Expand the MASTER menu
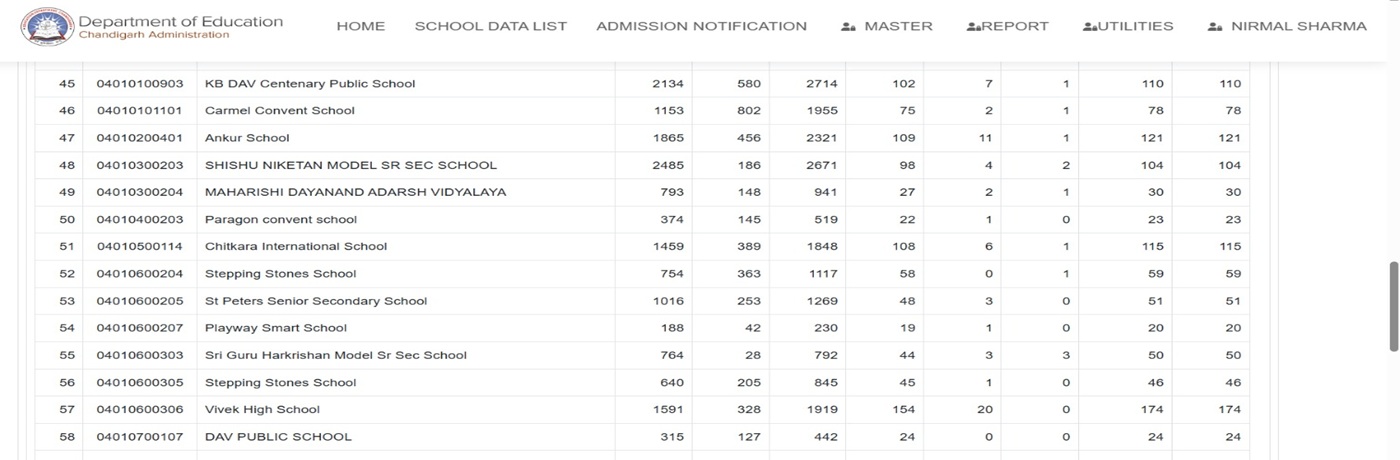Image resolution: width=1400 pixels, height=460 pixels. pyautogui.click(x=898, y=27)
